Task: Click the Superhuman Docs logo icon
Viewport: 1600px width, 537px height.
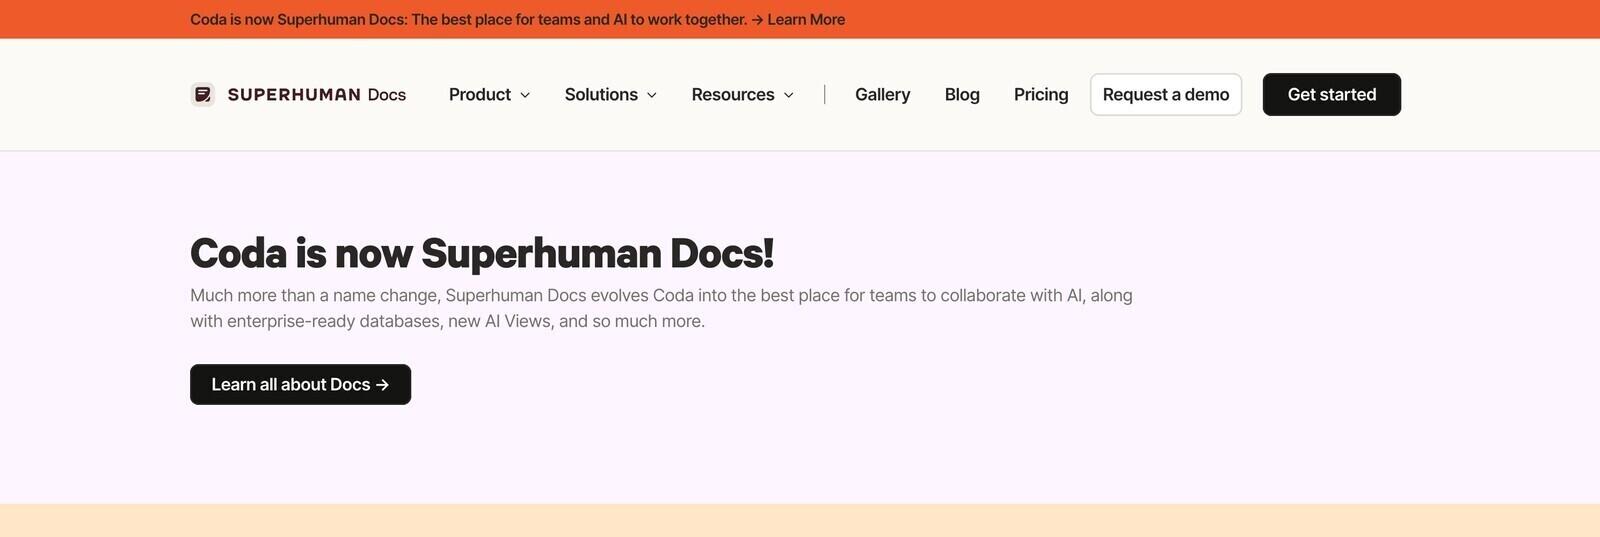Action: point(203,94)
